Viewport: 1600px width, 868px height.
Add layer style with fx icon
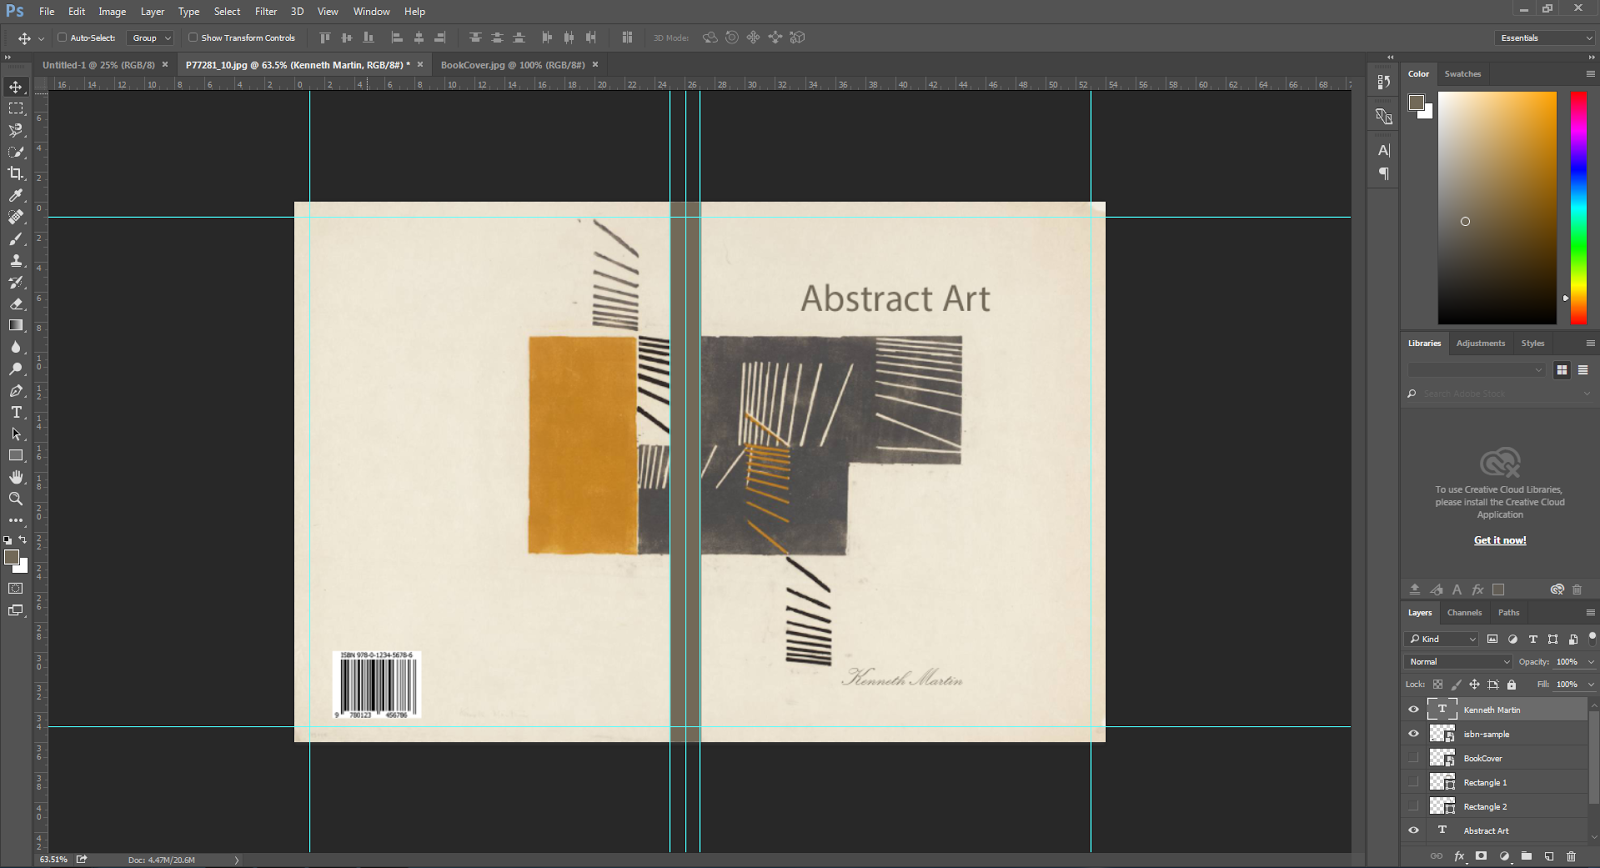click(1459, 856)
